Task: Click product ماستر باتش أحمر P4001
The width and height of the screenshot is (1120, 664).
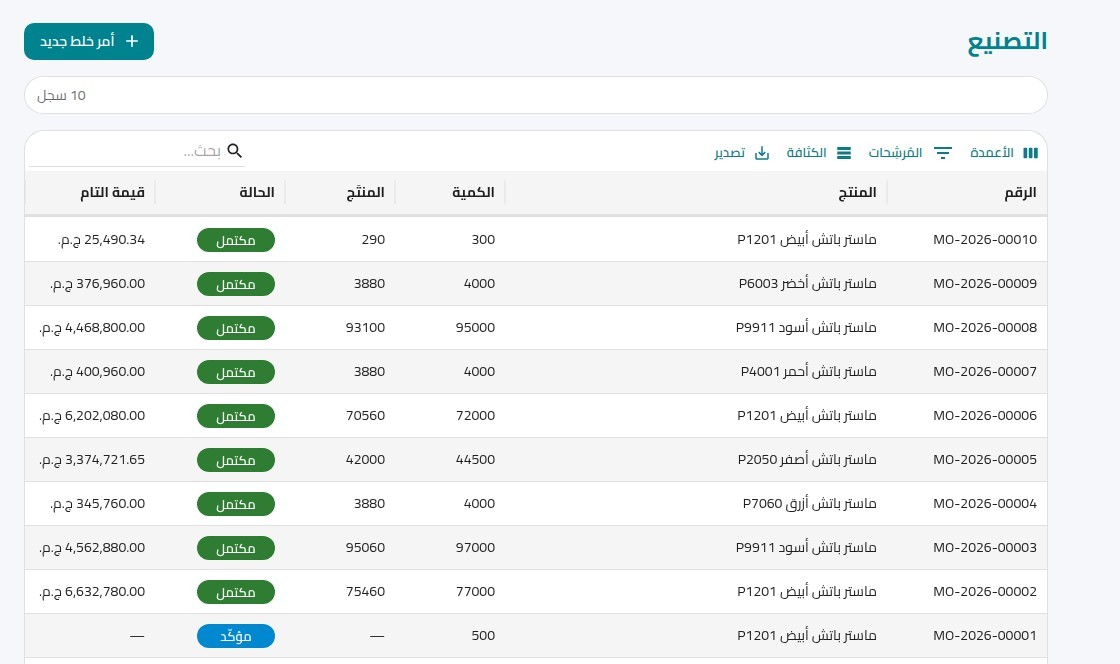Action: click(809, 372)
